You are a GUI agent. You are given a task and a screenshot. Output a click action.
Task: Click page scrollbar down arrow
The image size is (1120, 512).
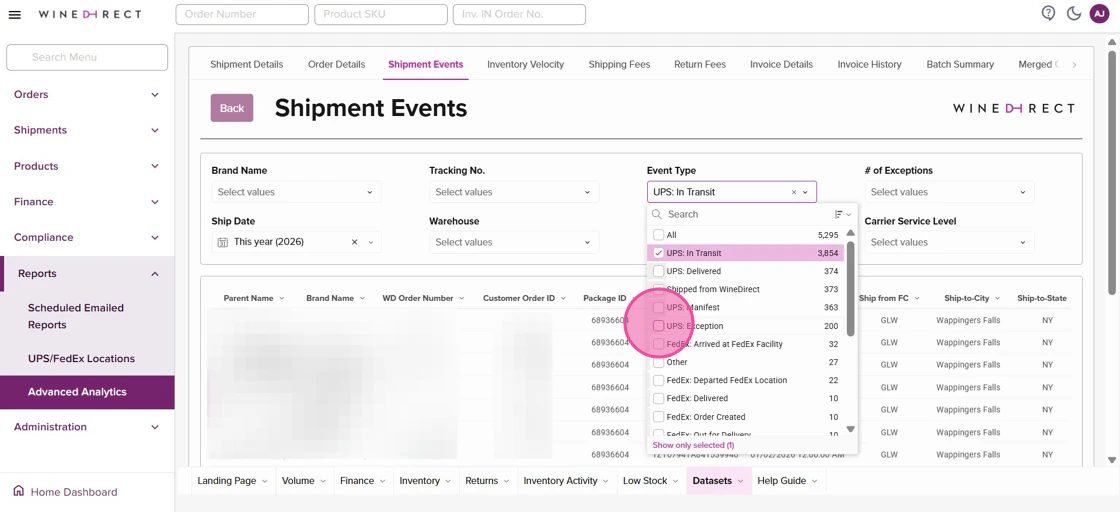[x=1111, y=460]
